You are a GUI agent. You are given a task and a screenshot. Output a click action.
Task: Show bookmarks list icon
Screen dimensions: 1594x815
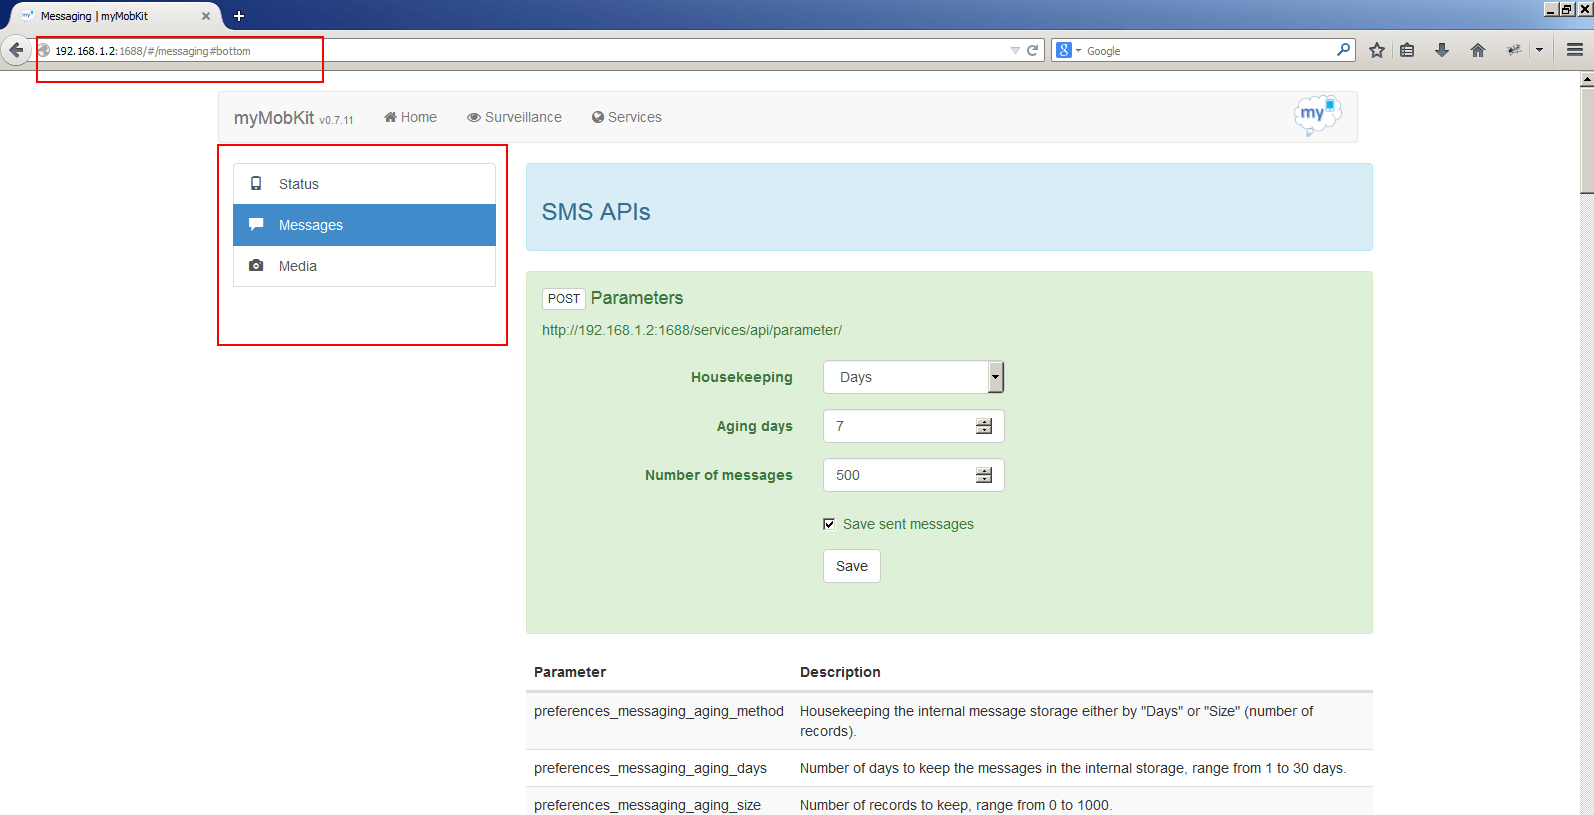1407,50
